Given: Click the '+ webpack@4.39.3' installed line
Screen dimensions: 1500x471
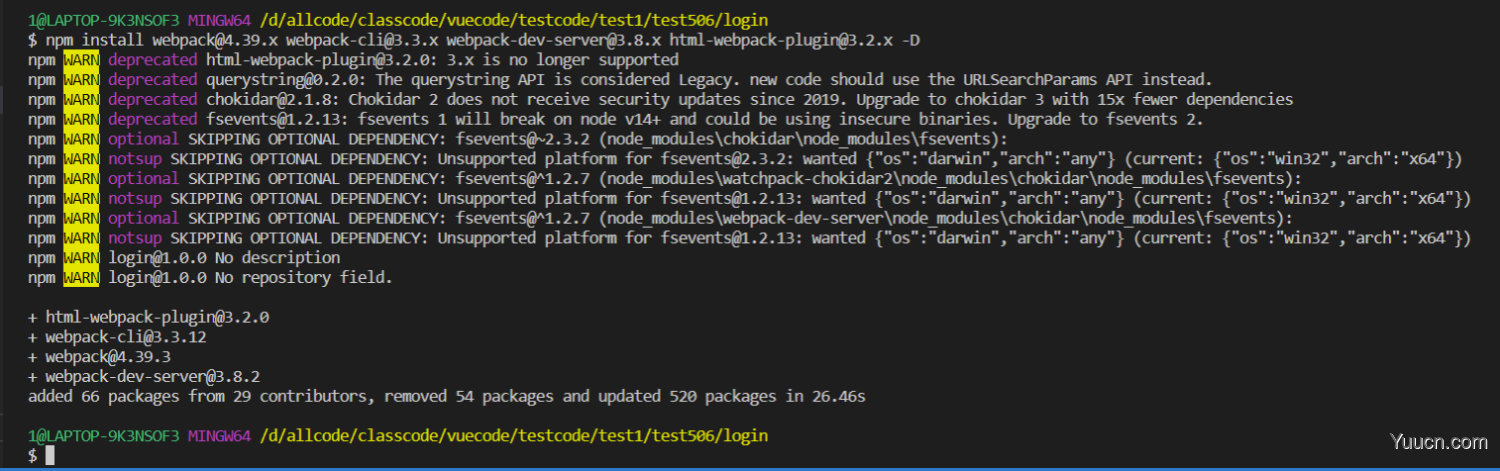Looking at the screenshot, I should click(x=100, y=357).
